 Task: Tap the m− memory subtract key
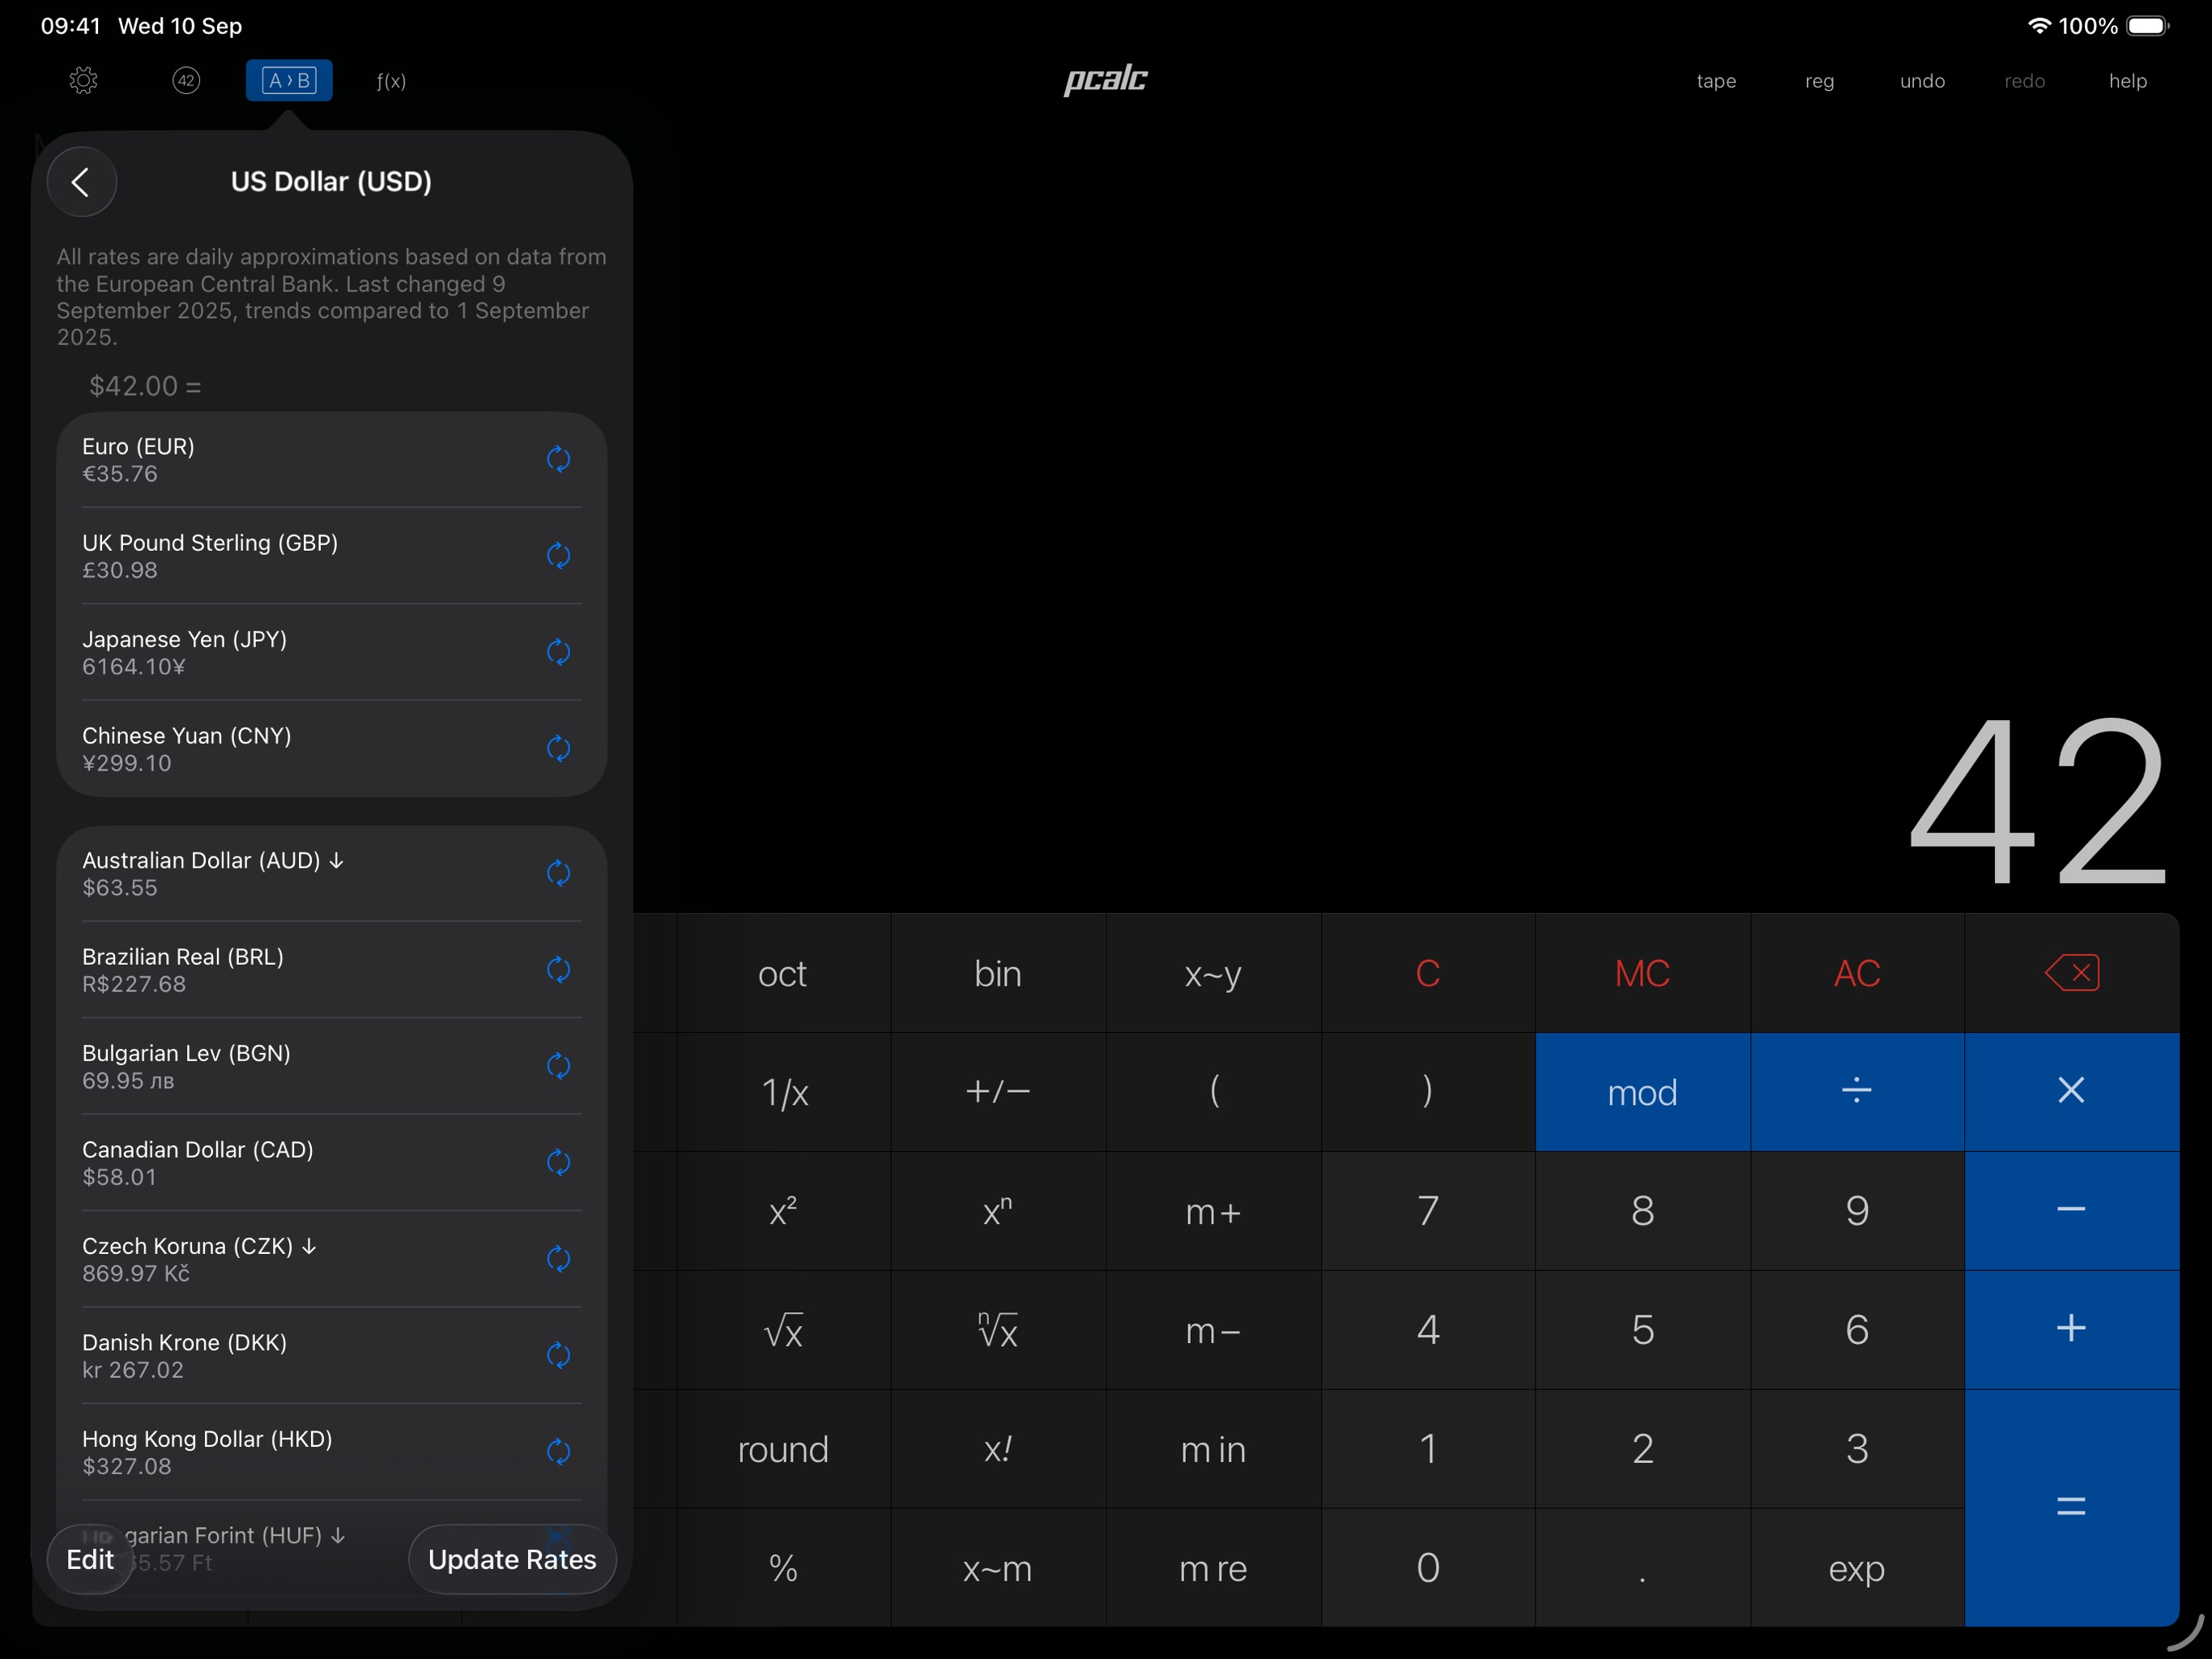click(1213, 1330)
